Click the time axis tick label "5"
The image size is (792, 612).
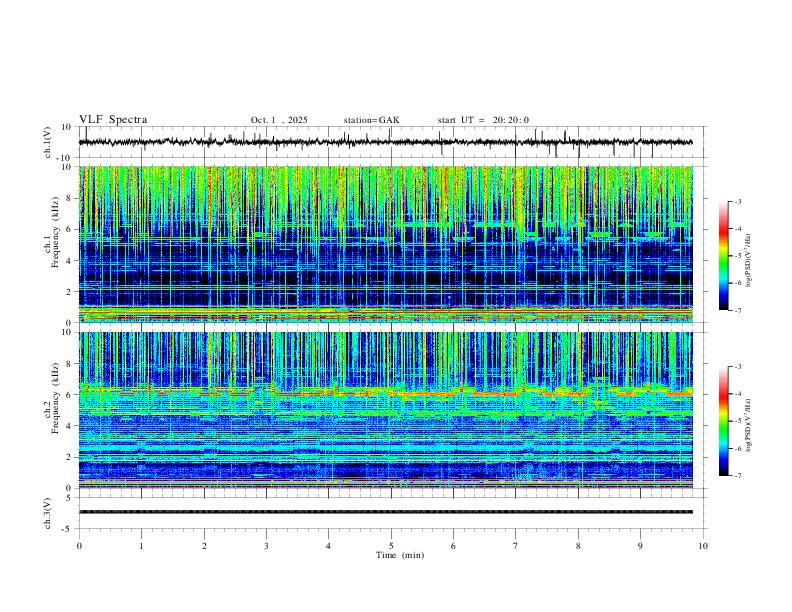pyautogui.click(x=391, y=546)
